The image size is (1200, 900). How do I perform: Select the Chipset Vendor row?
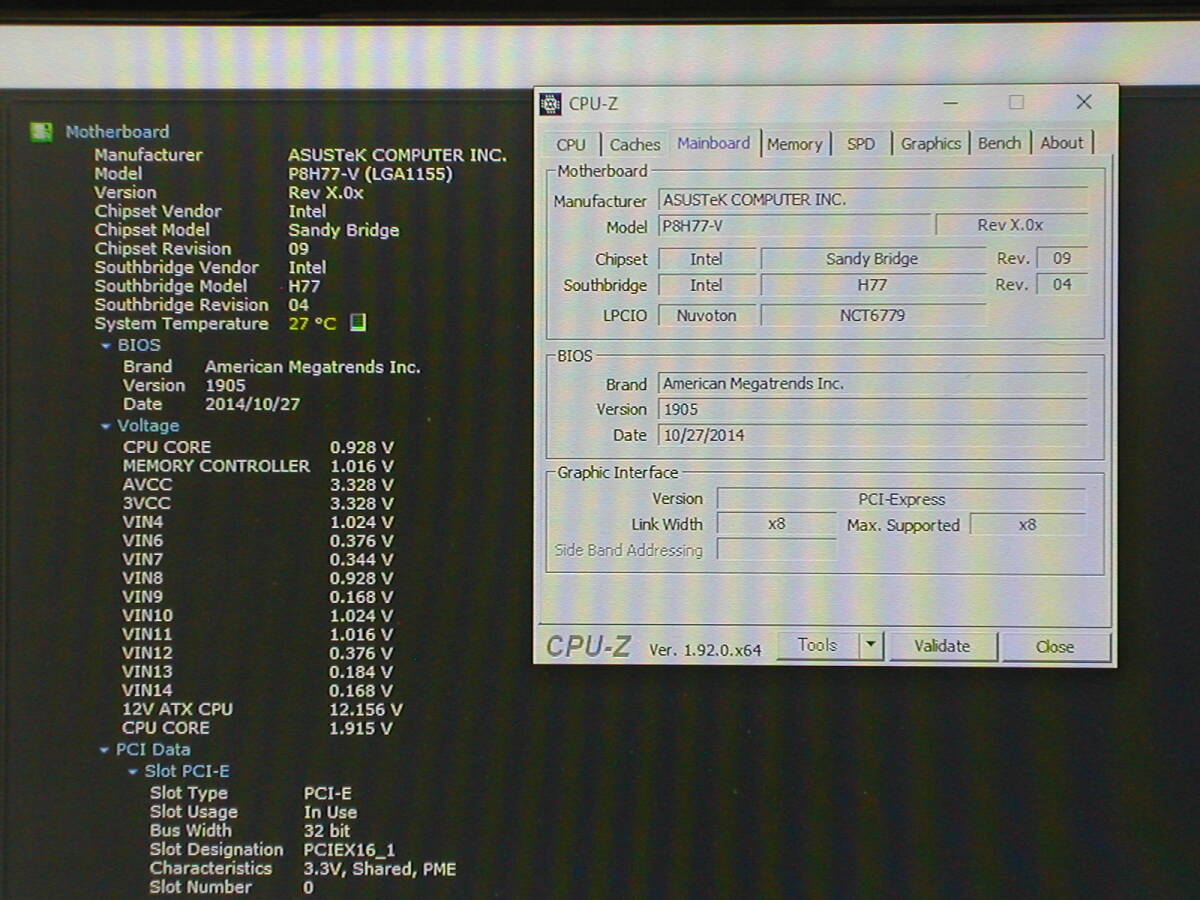pos(210,212)
